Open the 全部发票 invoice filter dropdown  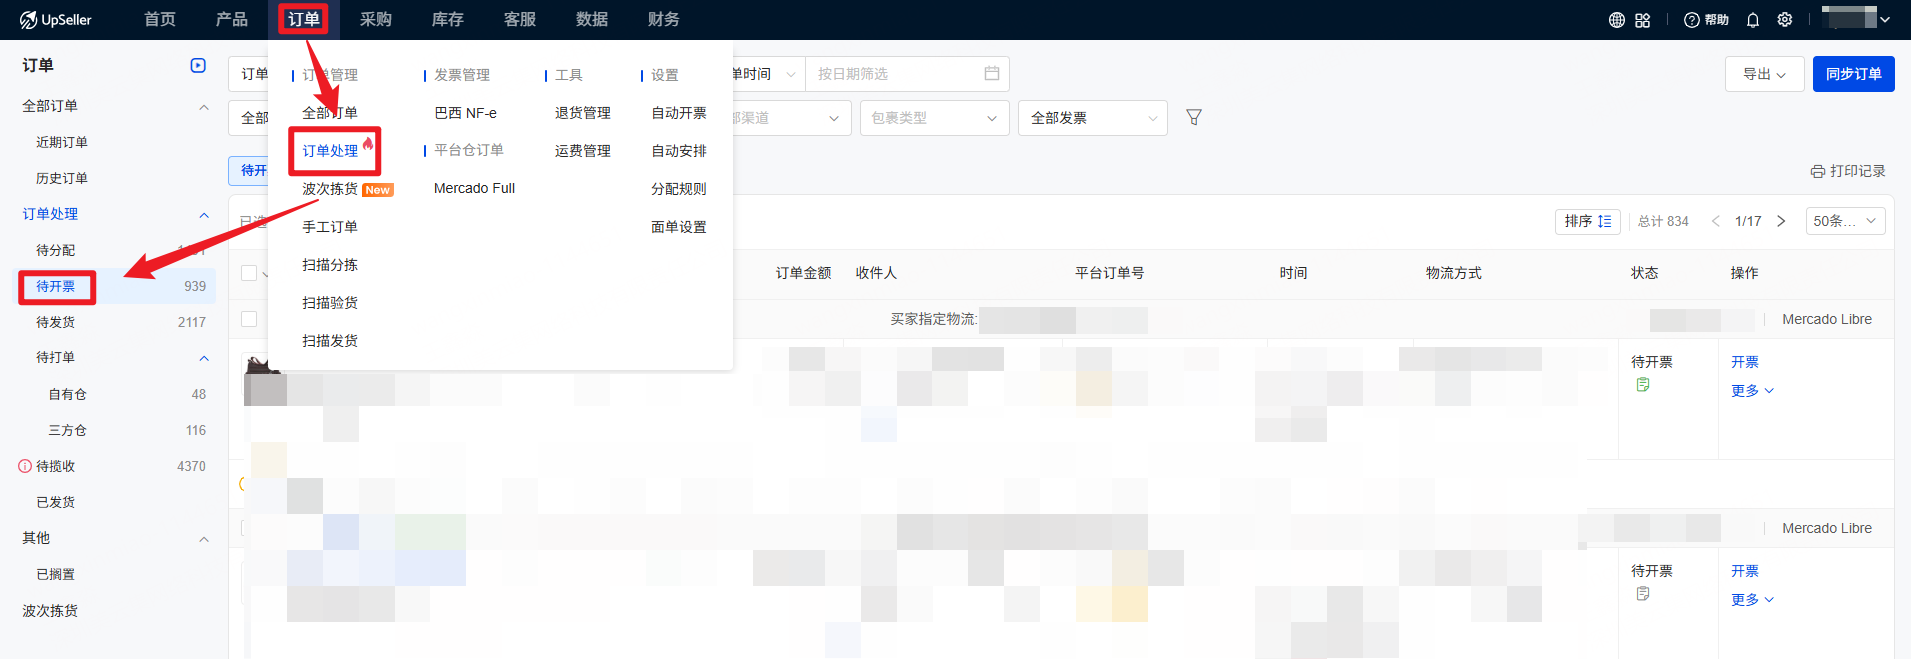tap(1092, 118)
